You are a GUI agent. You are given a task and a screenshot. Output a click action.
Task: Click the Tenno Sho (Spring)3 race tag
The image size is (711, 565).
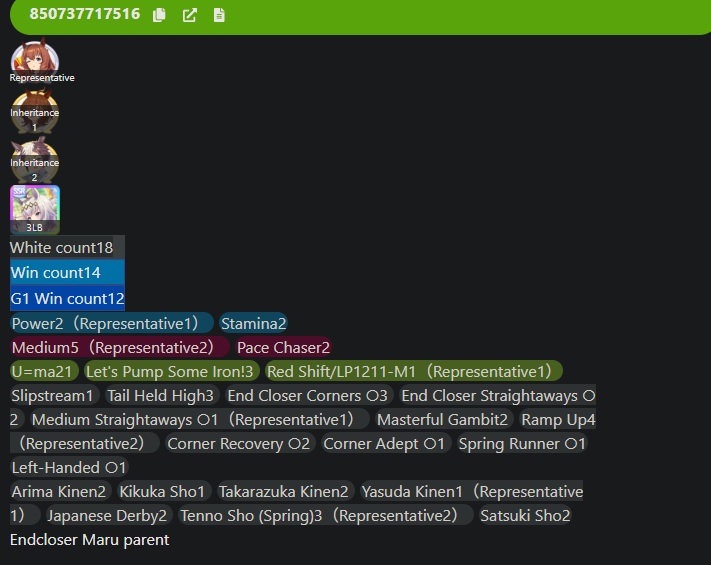[326, 516]
